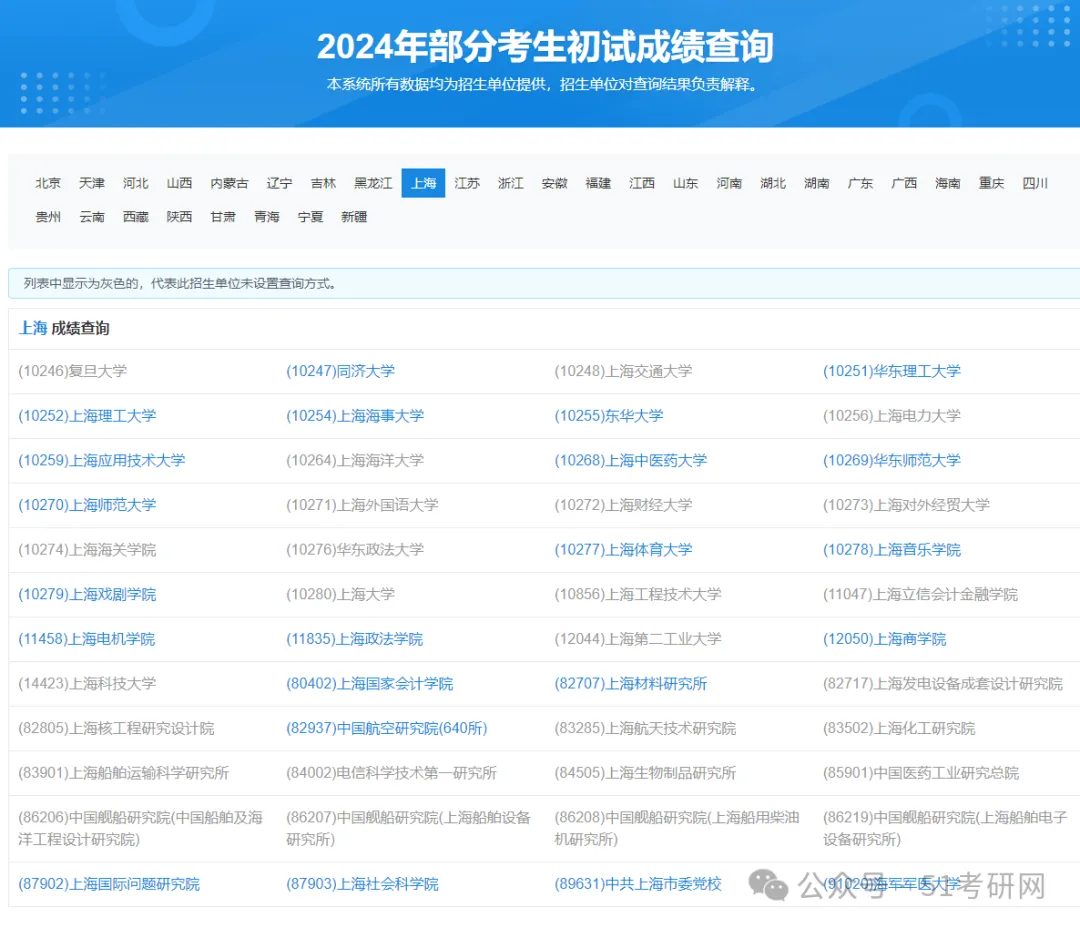Viewport: 1080px width, 928px height.
Task: Click the grayed (10280)上海大学 entry
Action: tap(340, 595)
